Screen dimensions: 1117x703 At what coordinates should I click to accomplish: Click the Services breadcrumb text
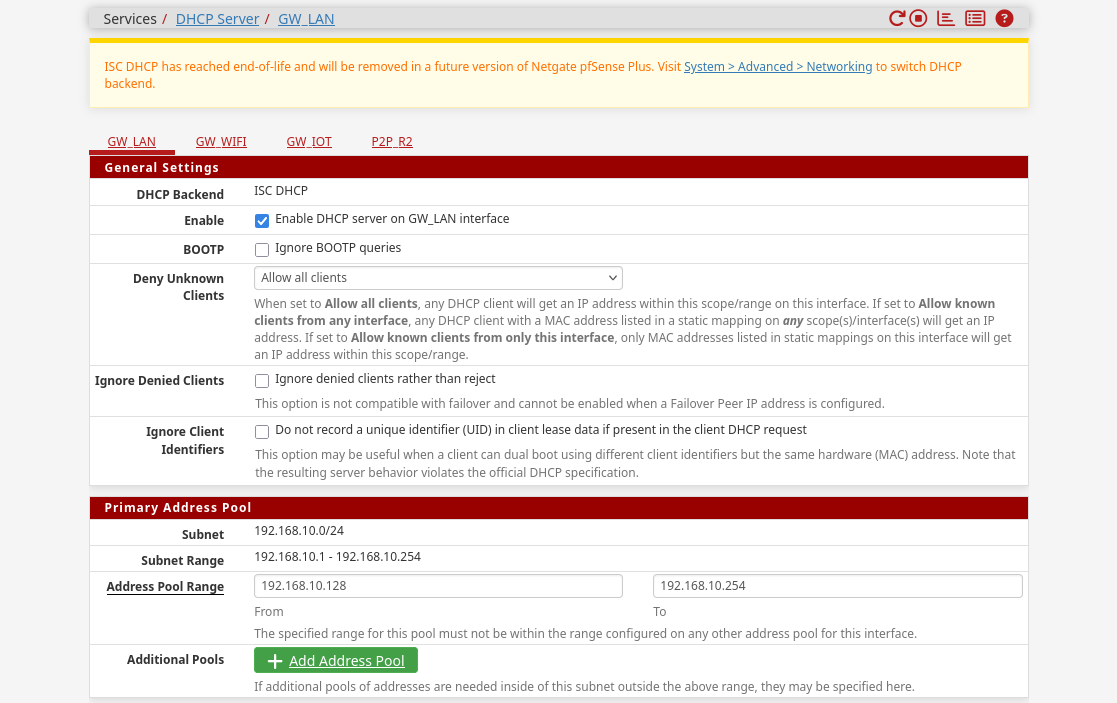click(130, 19)
